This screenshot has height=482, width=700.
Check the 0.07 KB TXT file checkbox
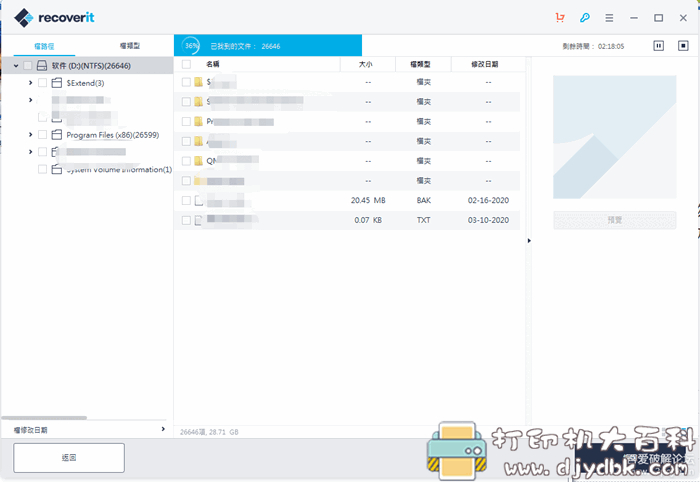186,220
